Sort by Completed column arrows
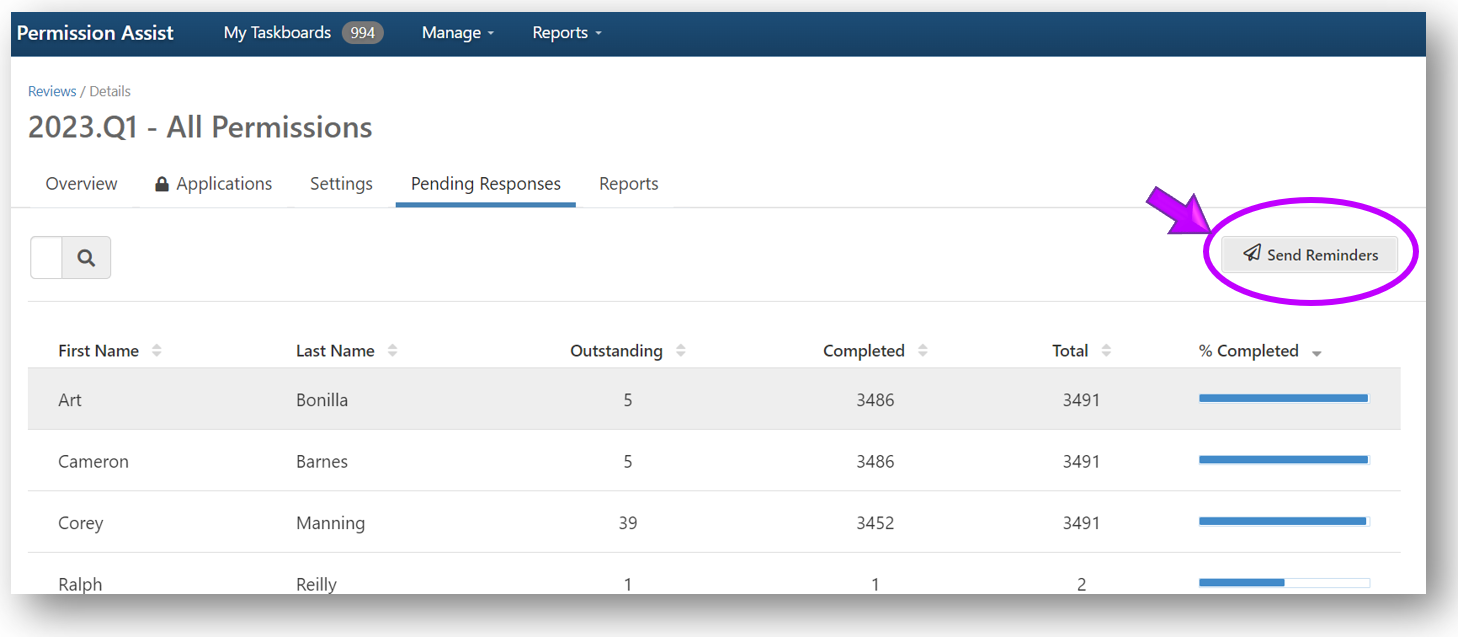The width and height of the screenshot is (1458, 637). (x=923, y=351)
